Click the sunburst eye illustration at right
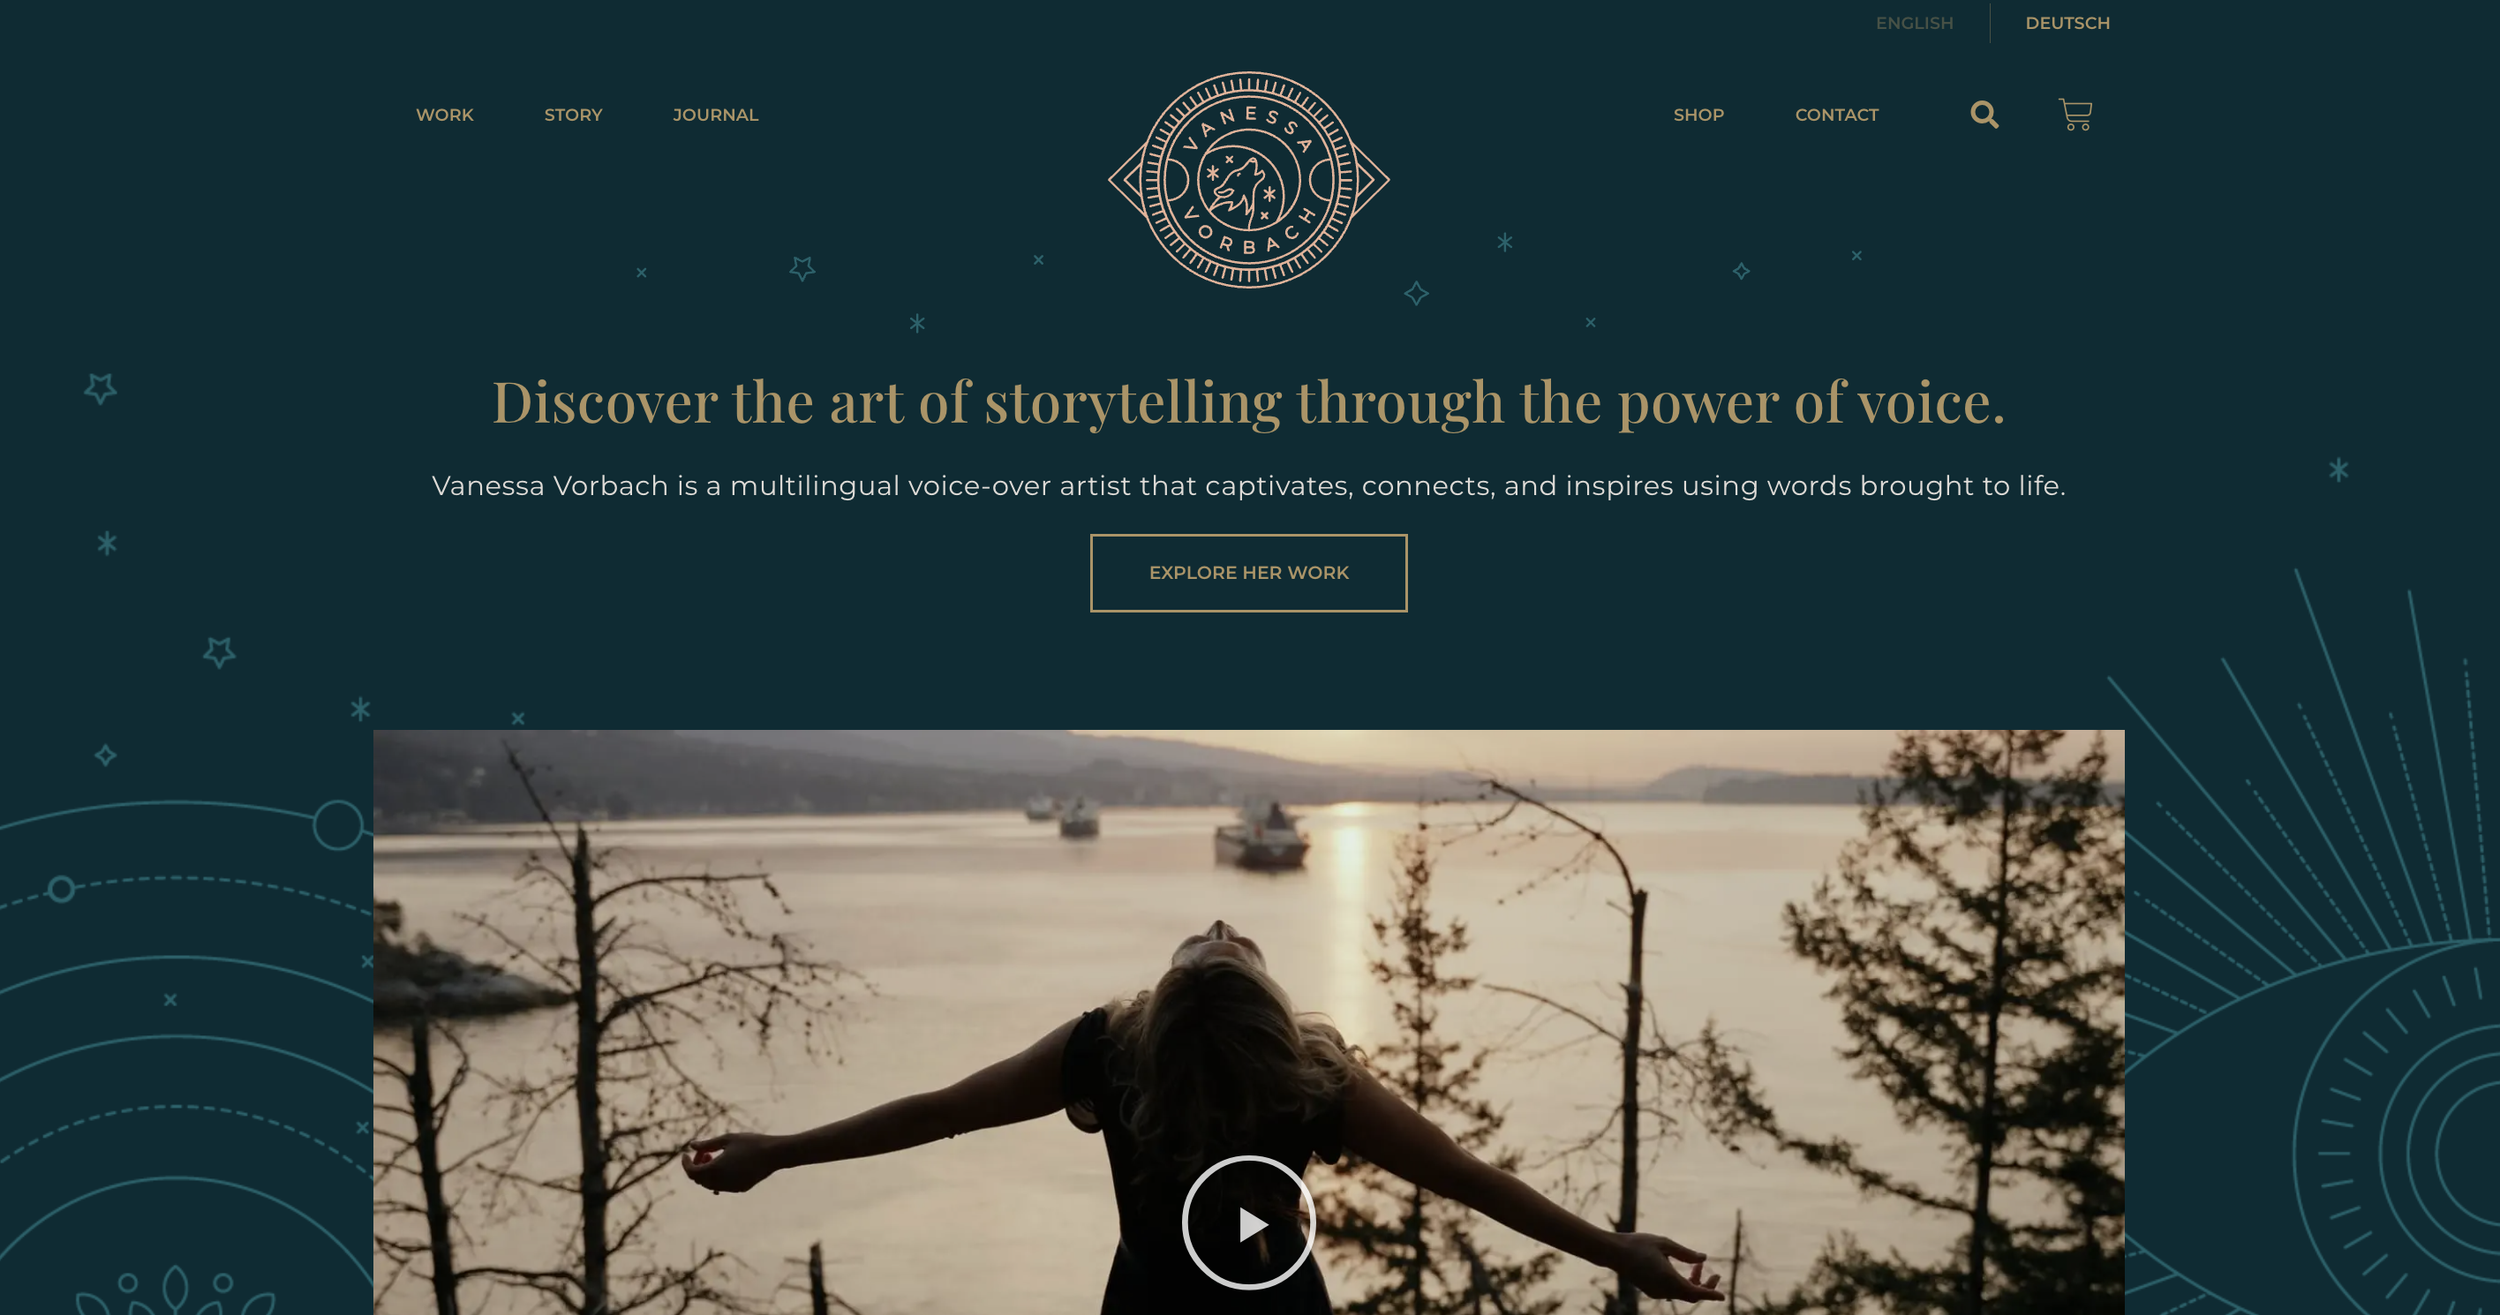The image size is (2500, 1315). [x=2310, y=942]
